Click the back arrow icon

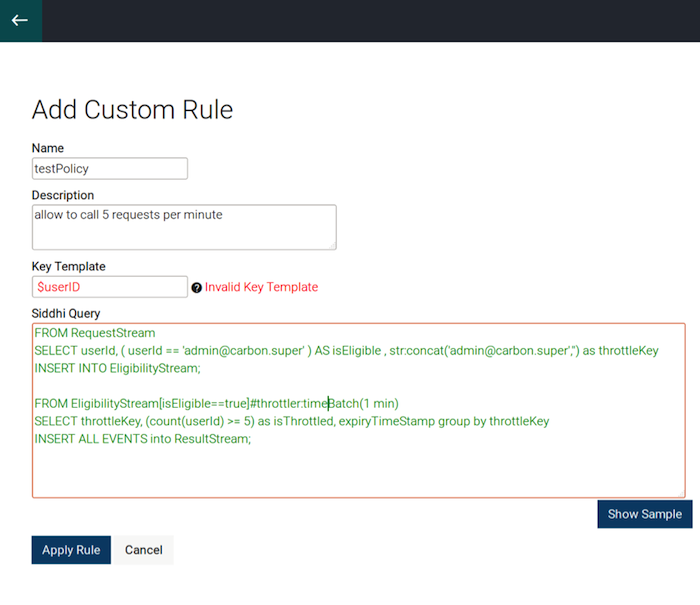pyautogui.click(x=20, y=20)
